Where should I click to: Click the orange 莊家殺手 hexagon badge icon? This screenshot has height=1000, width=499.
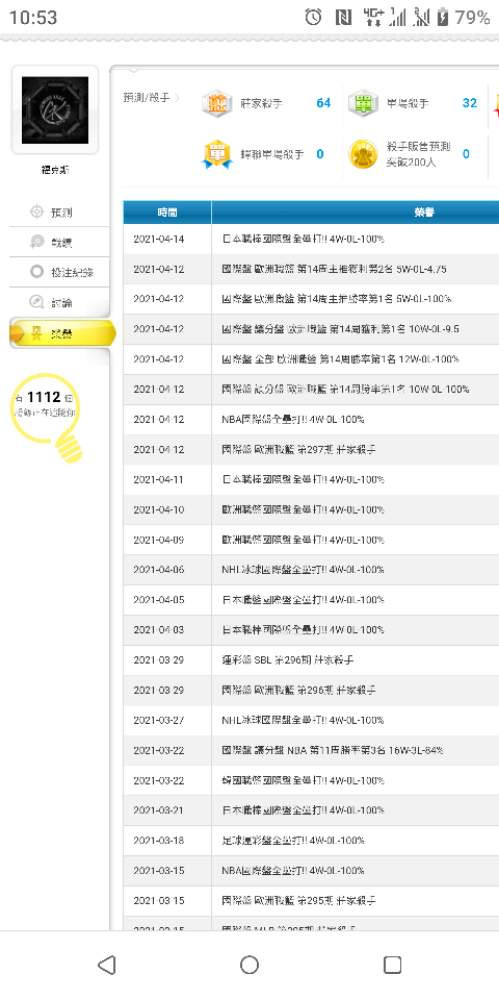217,103
